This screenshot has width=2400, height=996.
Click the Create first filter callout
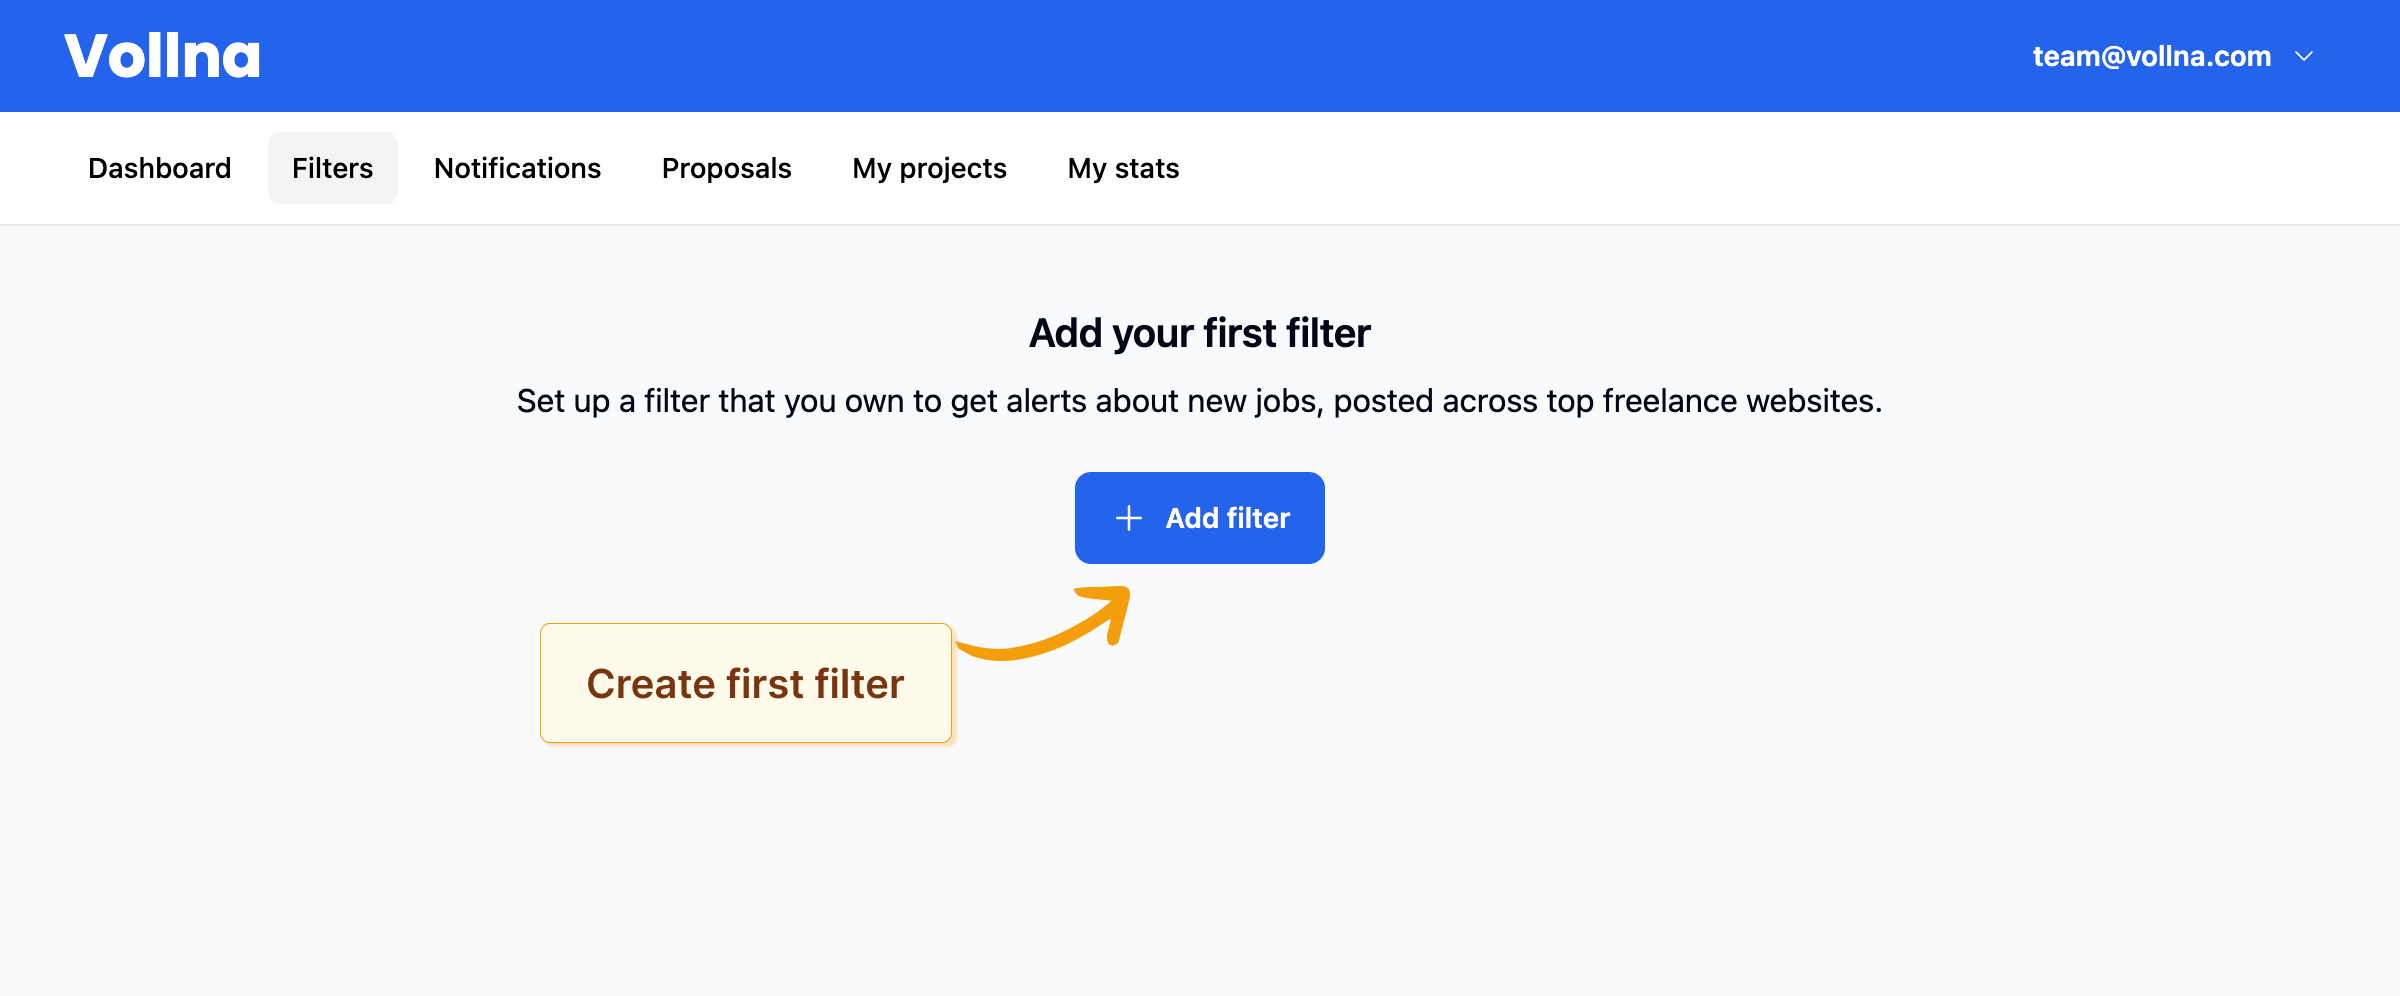745,684
